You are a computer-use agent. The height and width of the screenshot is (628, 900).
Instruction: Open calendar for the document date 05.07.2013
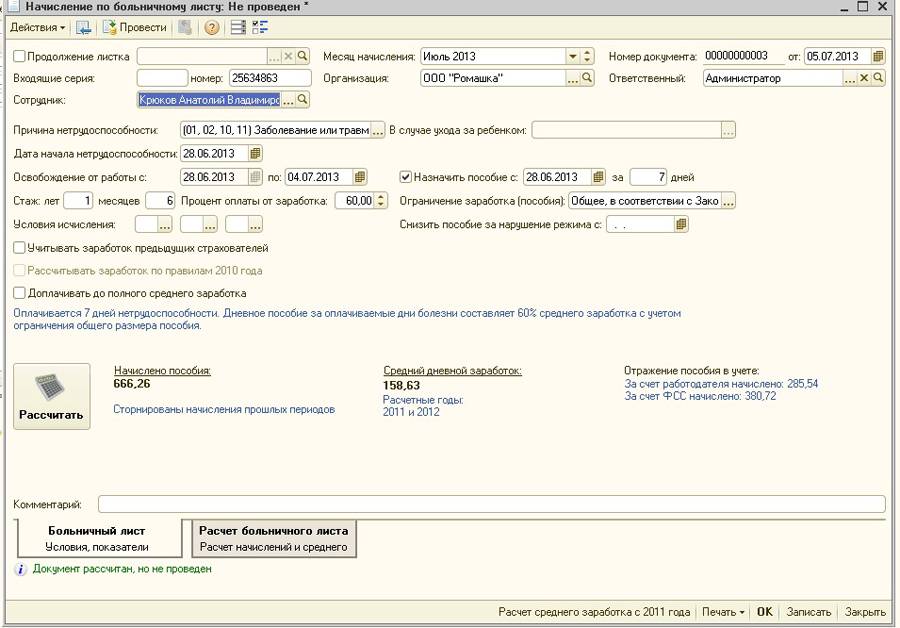tap(878, 56)
